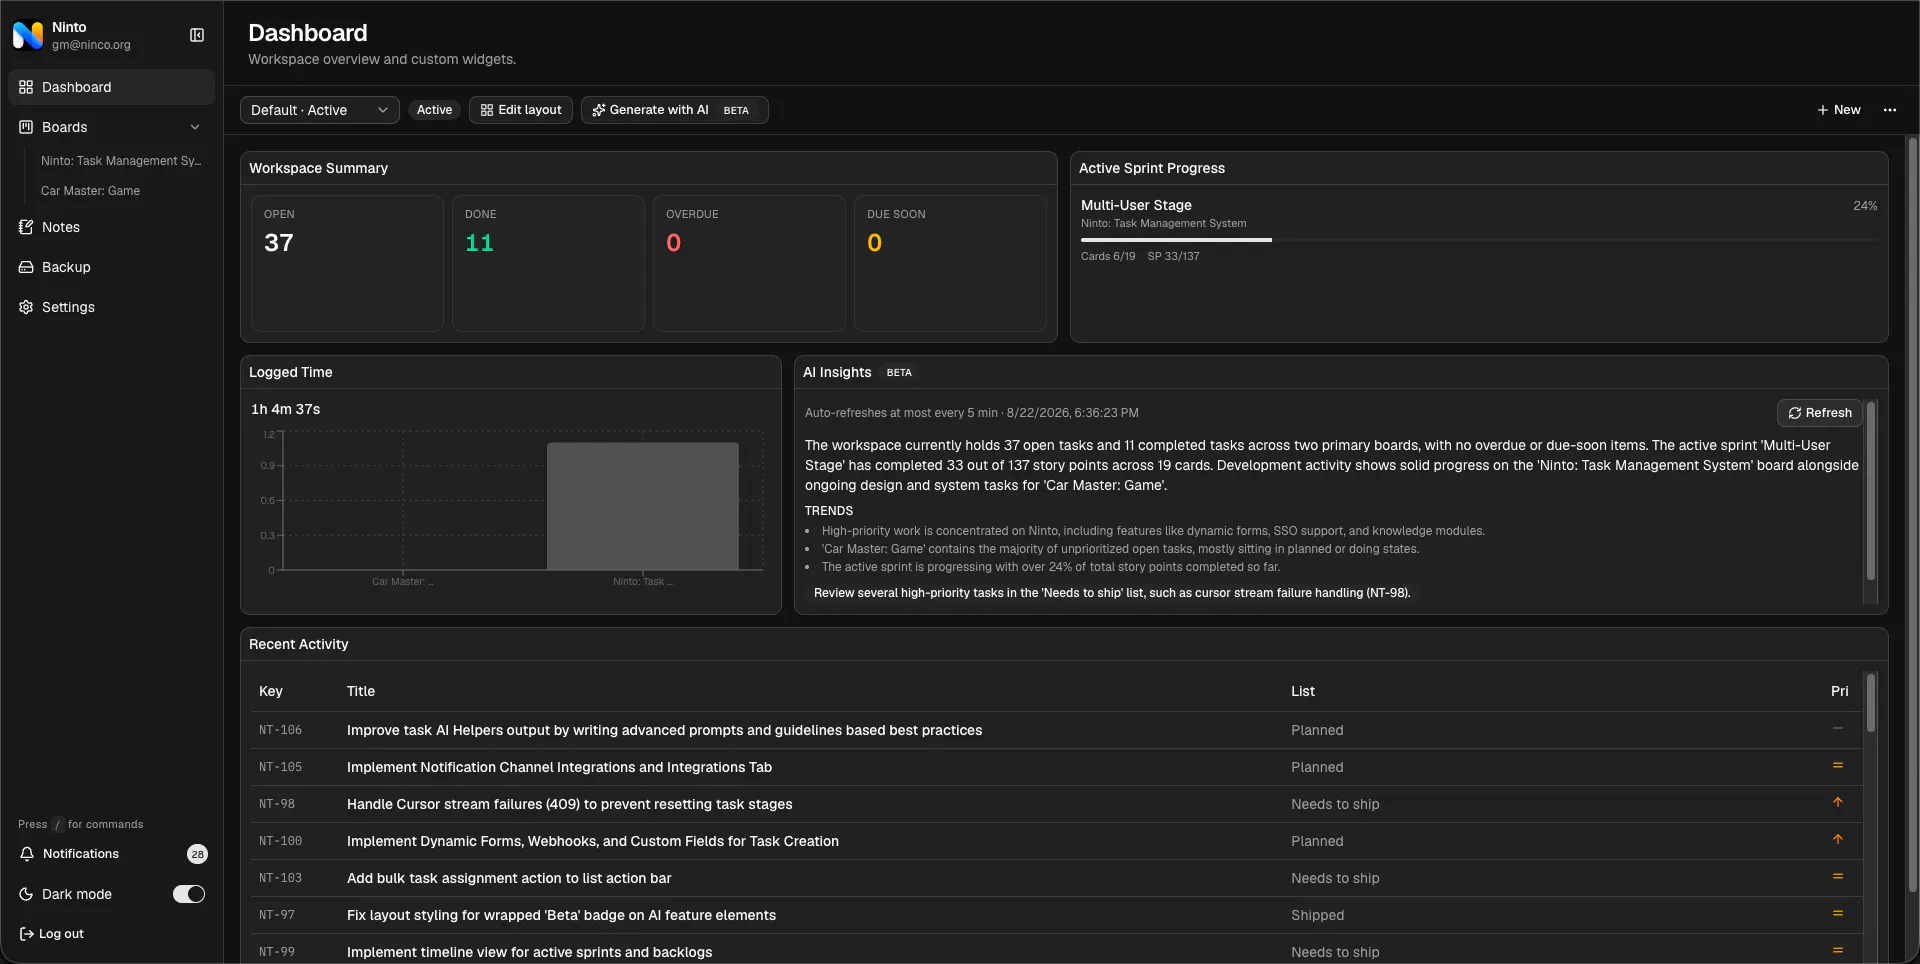This screenshot has width=1920, height=964.
Task: Open Notes in sidebar
Action: pos(112,227)
